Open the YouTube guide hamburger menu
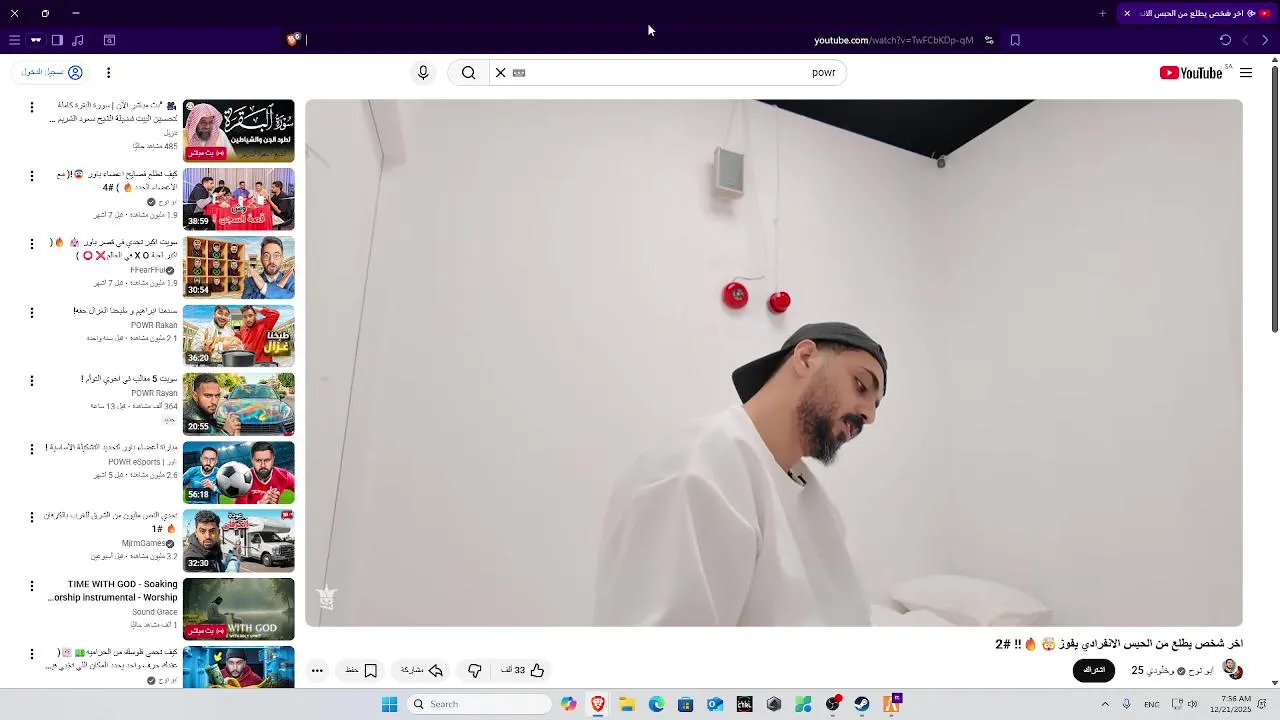Viewport: 1280px width, 720px height. pos(1246,73)
